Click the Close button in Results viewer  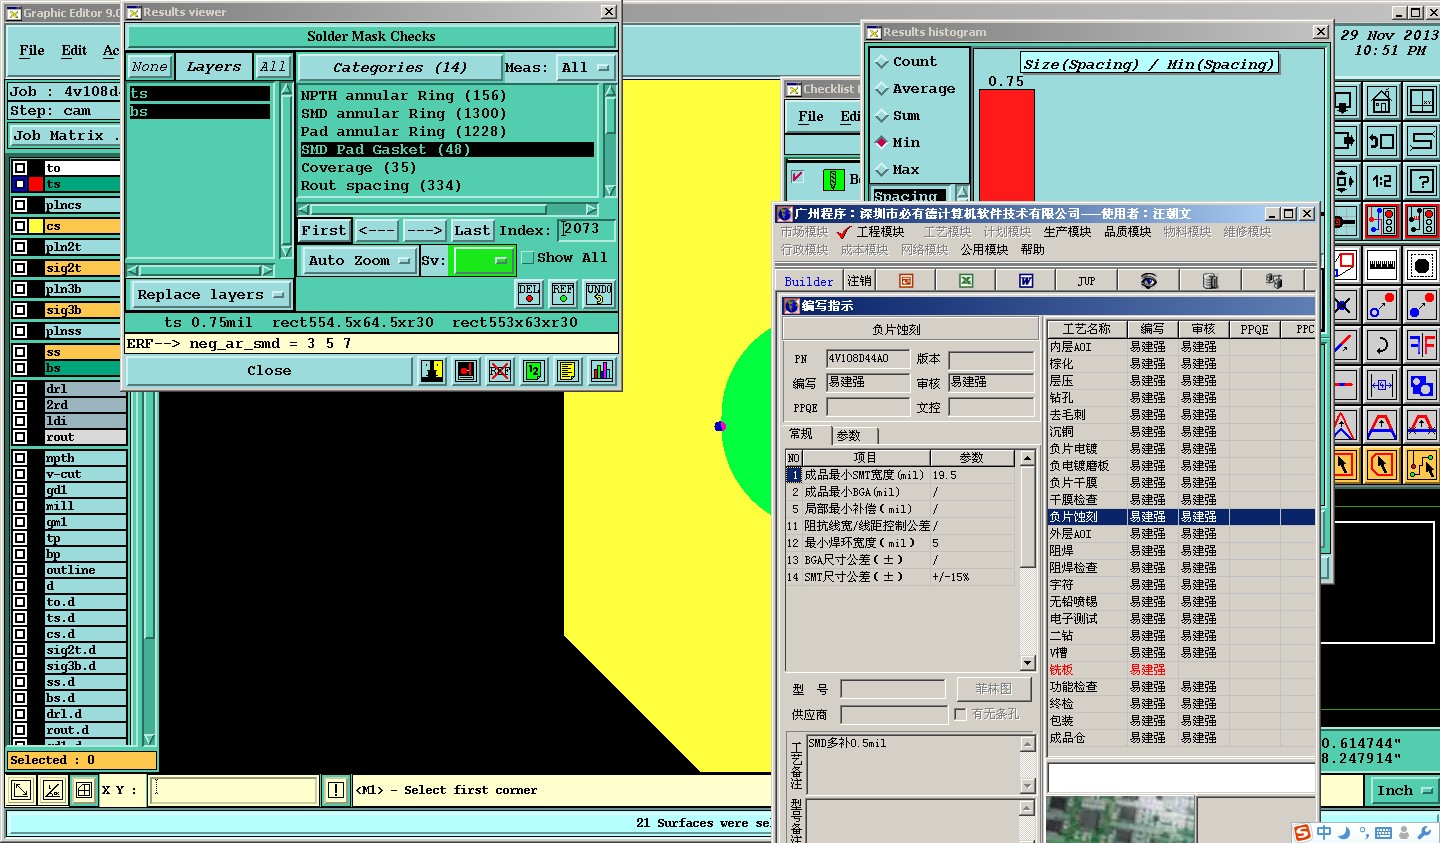269,371
